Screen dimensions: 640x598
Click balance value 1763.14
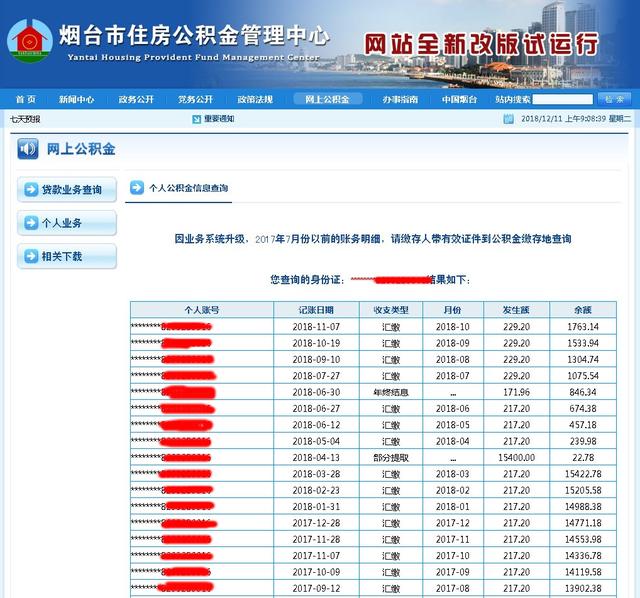(583, 327)
